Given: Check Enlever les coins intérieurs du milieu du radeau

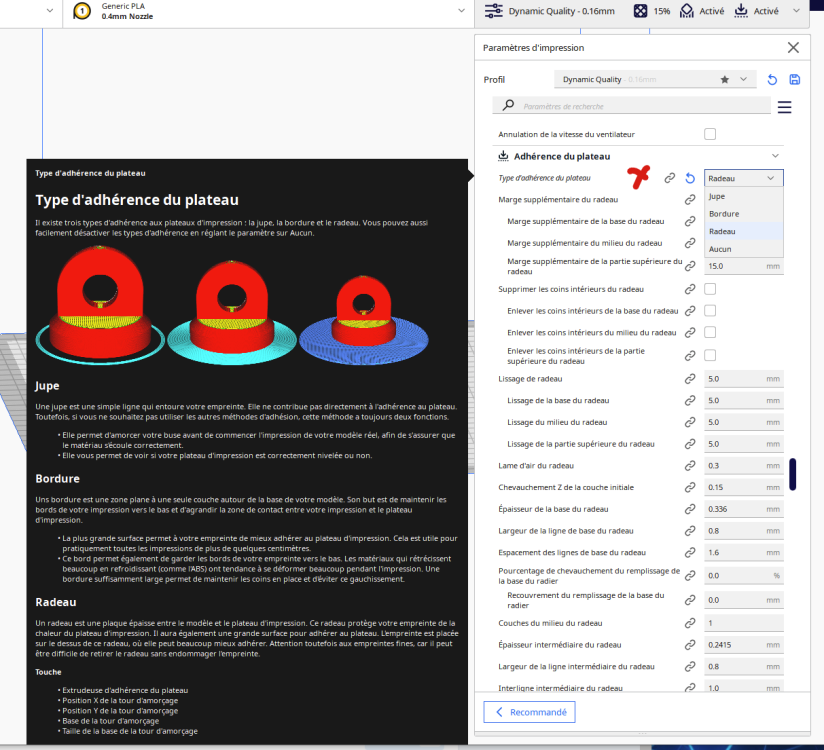Looking at the screenshot, I should [x=710, y=332].
